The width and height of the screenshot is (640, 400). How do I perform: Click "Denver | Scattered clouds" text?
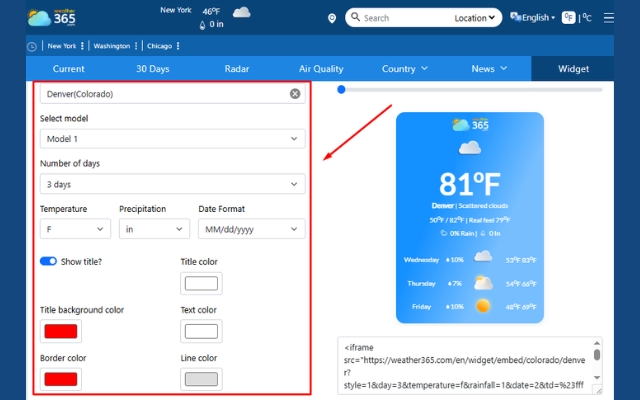pyautogui.click(x=469, y=206)
